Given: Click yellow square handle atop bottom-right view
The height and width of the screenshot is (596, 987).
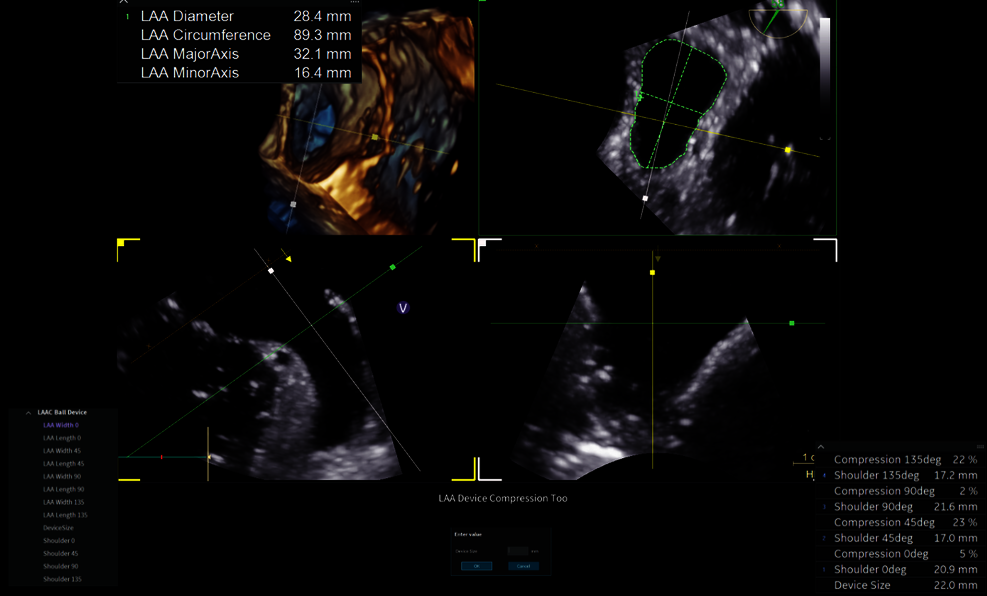Looking at the screenshot, I should coord(652,272).
